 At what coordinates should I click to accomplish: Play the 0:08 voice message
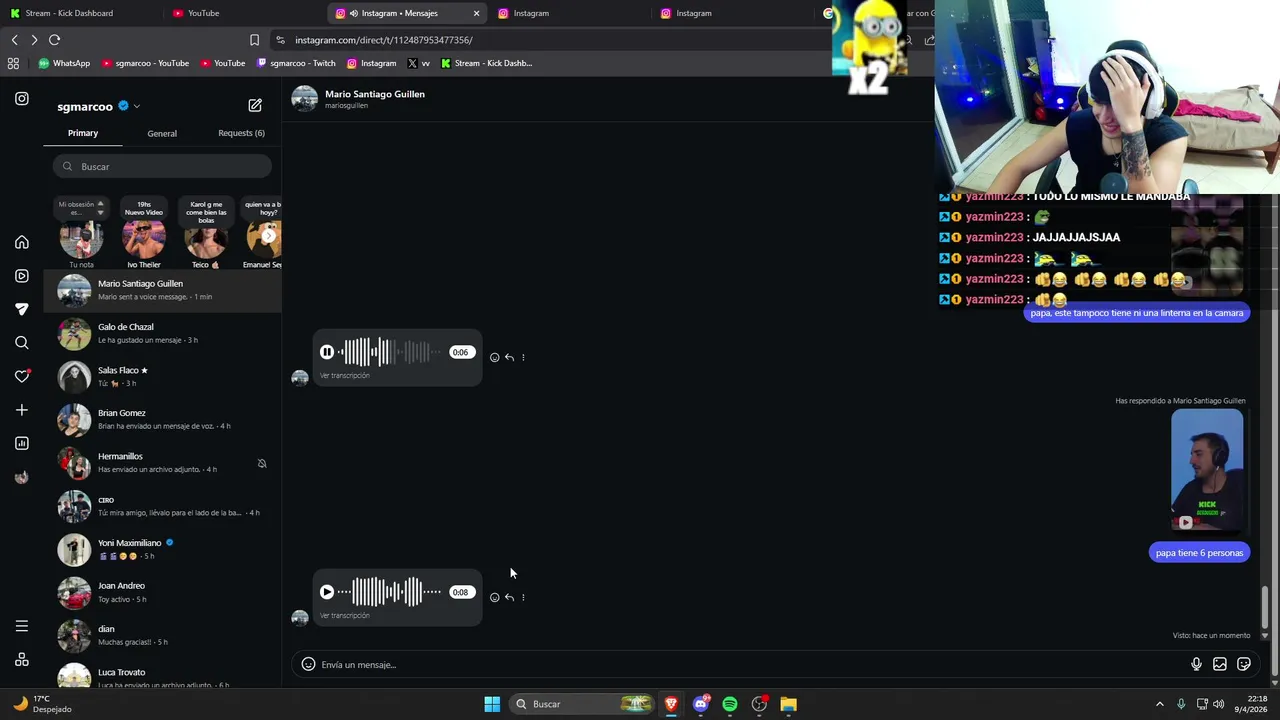327,592
